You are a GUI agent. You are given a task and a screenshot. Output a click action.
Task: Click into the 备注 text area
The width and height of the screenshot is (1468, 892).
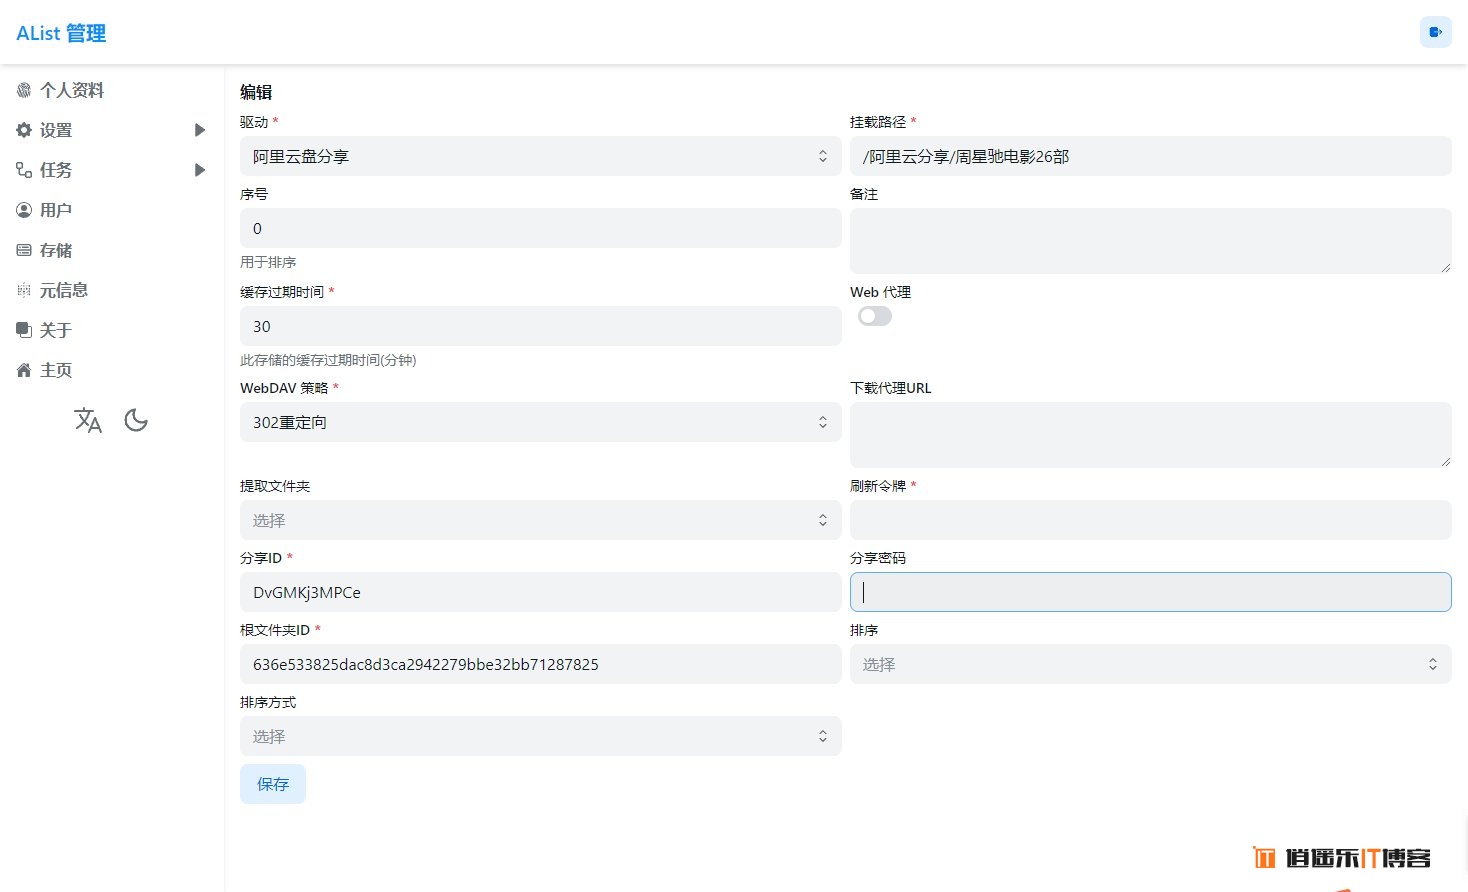[x=1151, y=241]
